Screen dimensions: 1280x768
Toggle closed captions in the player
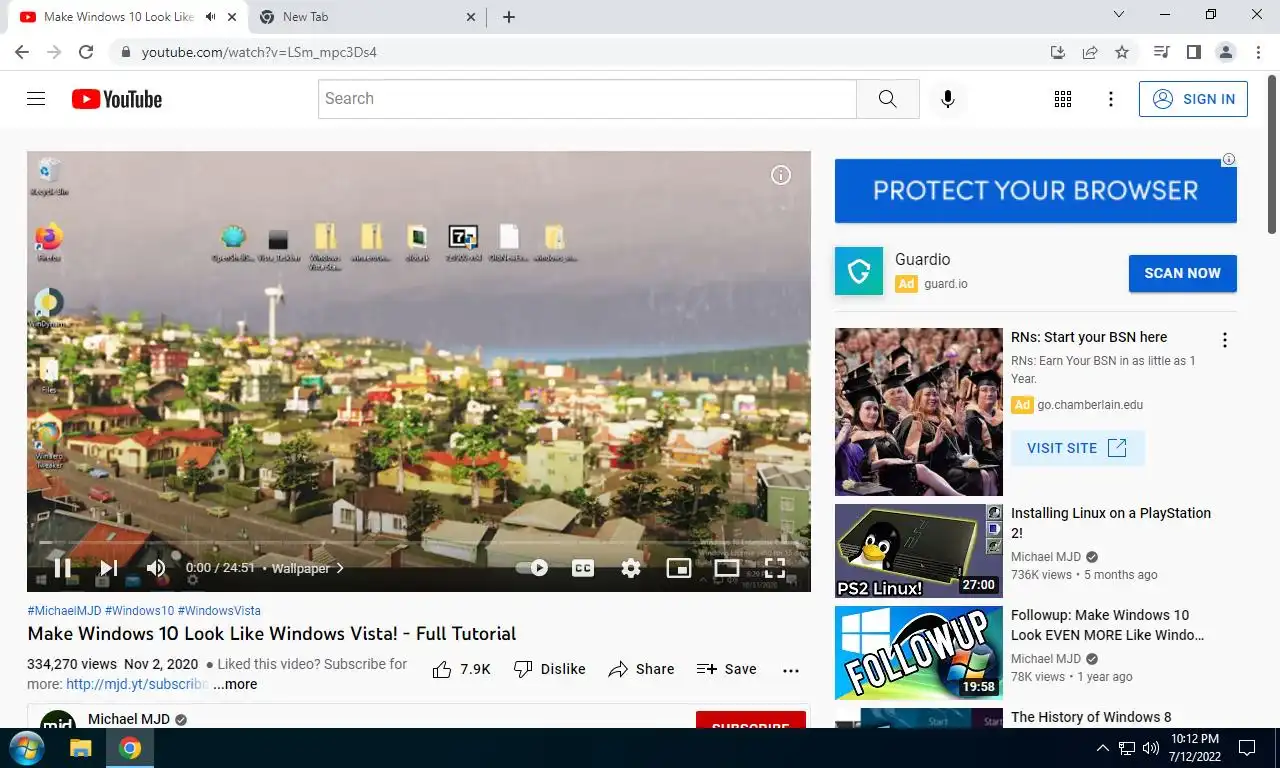tap(582, 568)
